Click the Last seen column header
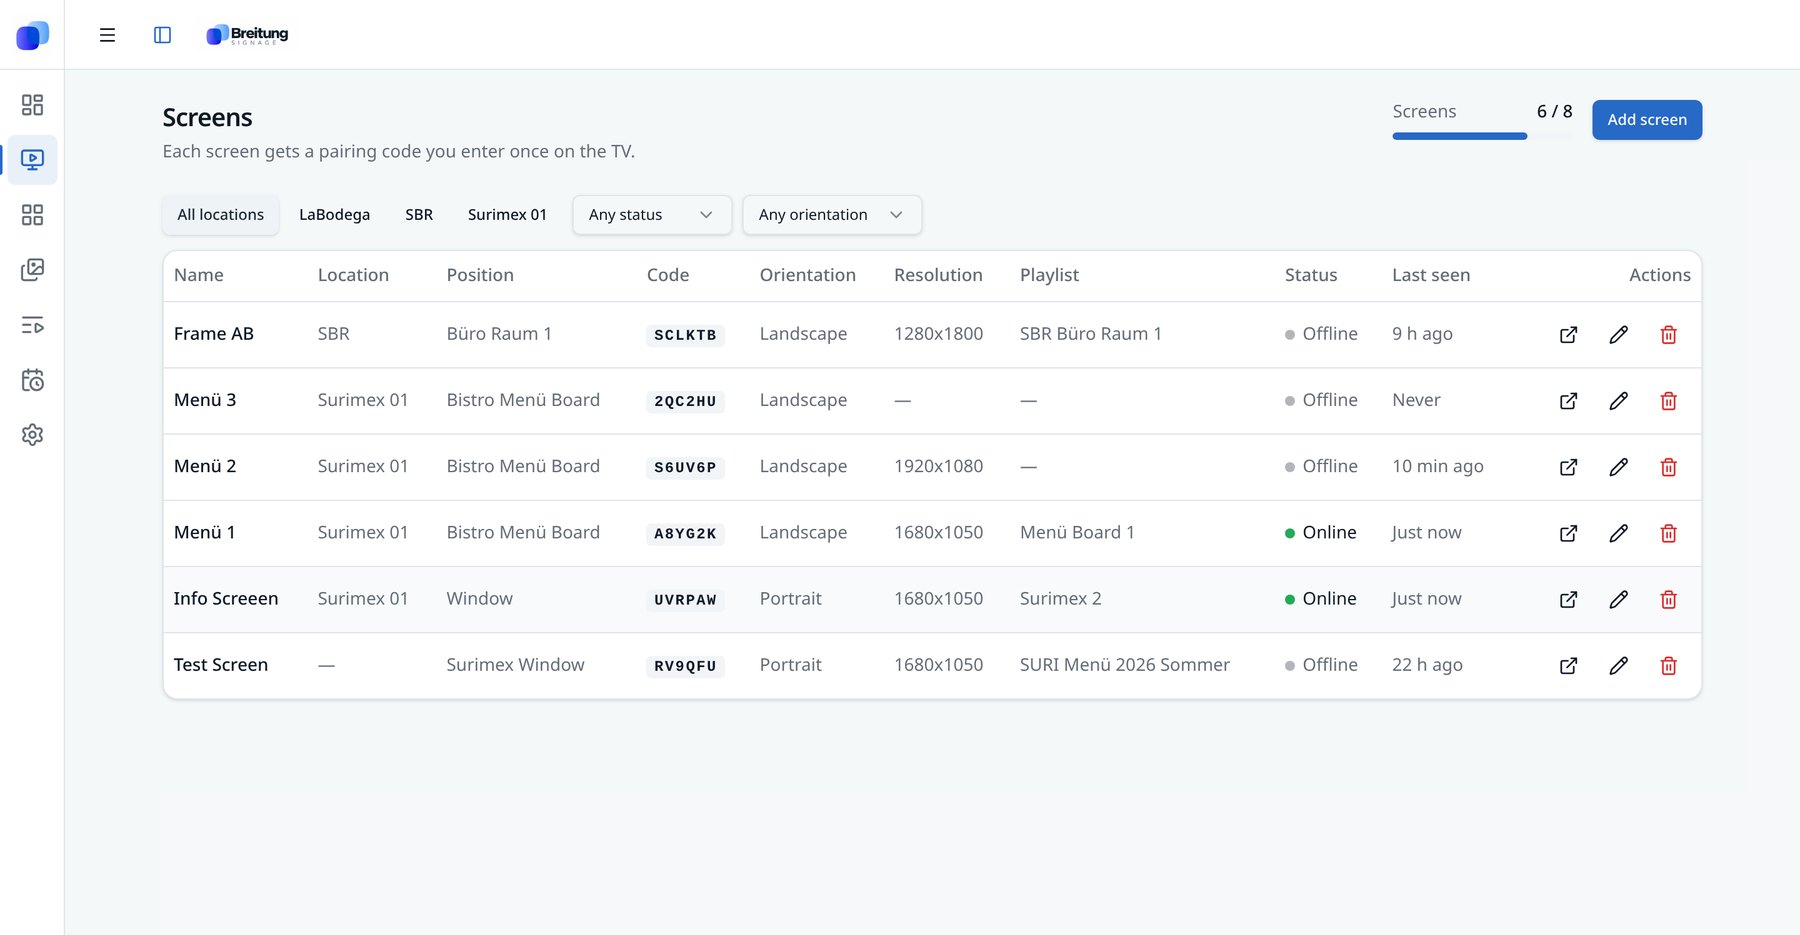1800x935 pixels. pyautogui.click(x=1431, y=275)
